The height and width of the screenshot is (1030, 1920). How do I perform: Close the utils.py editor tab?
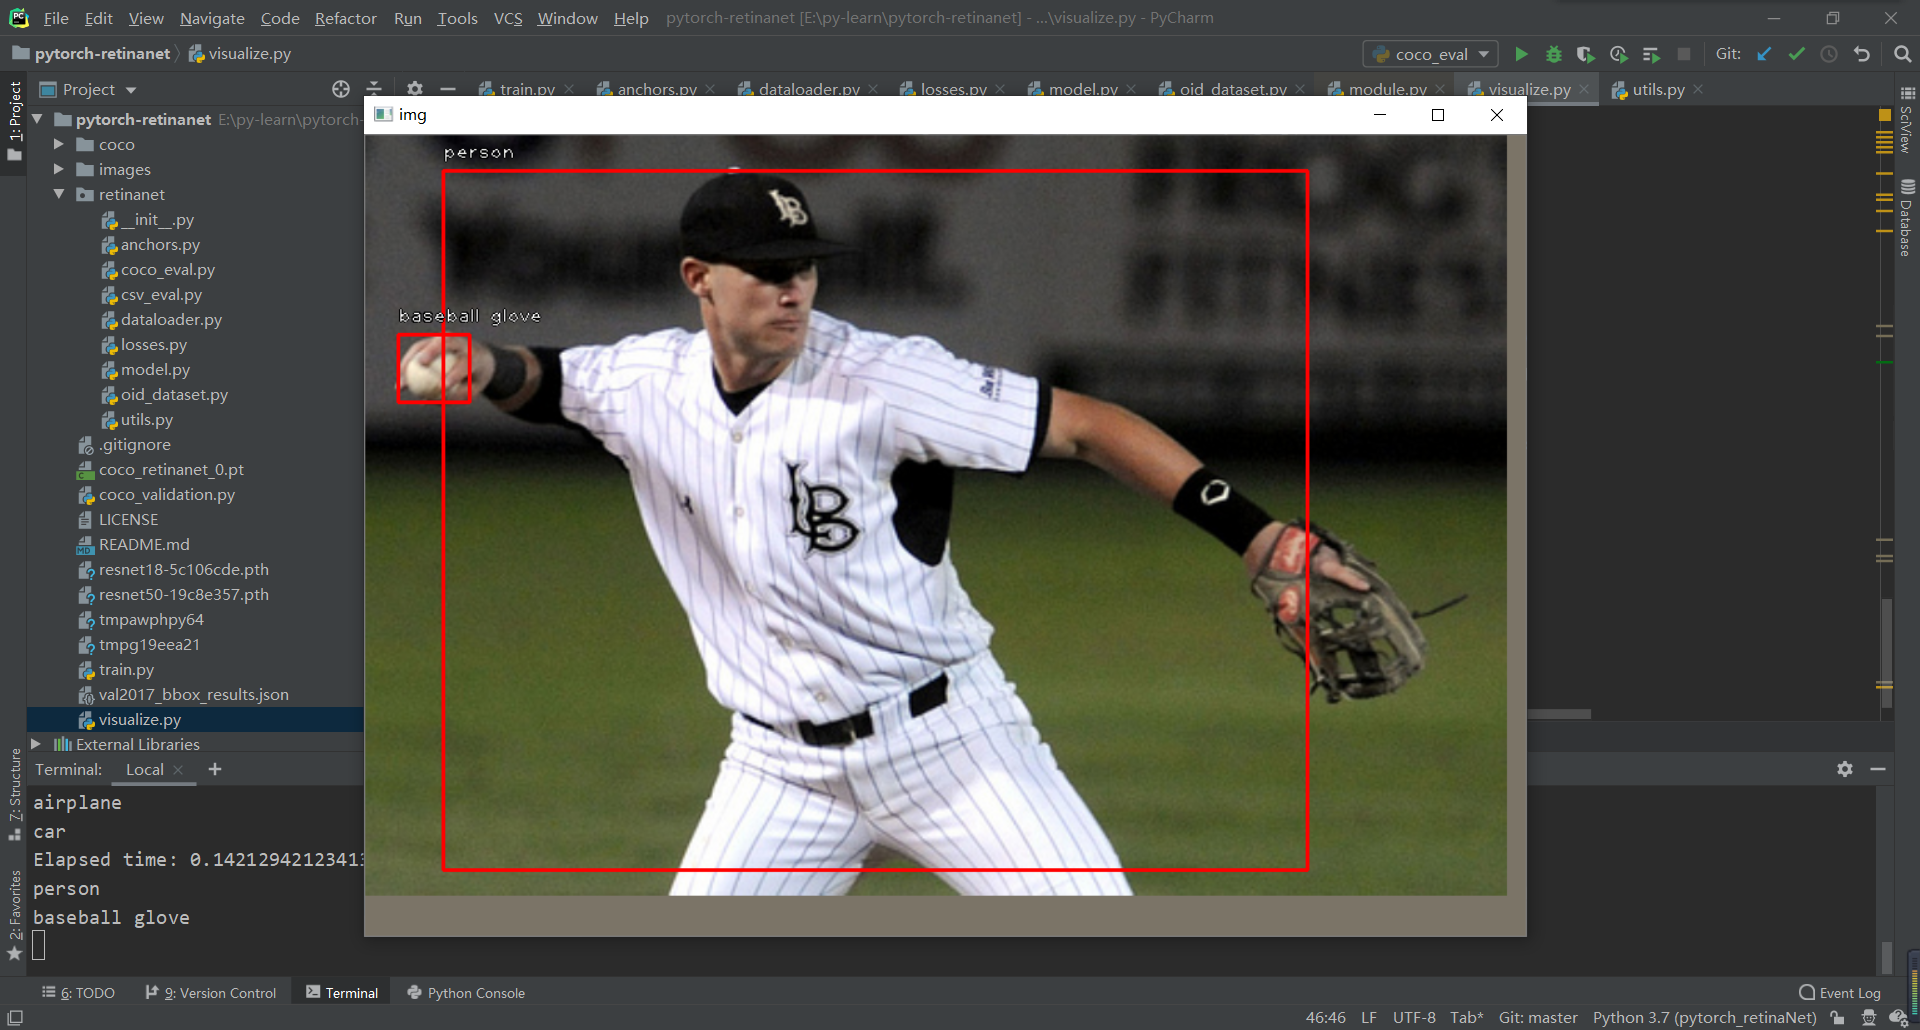point(1698,89)
